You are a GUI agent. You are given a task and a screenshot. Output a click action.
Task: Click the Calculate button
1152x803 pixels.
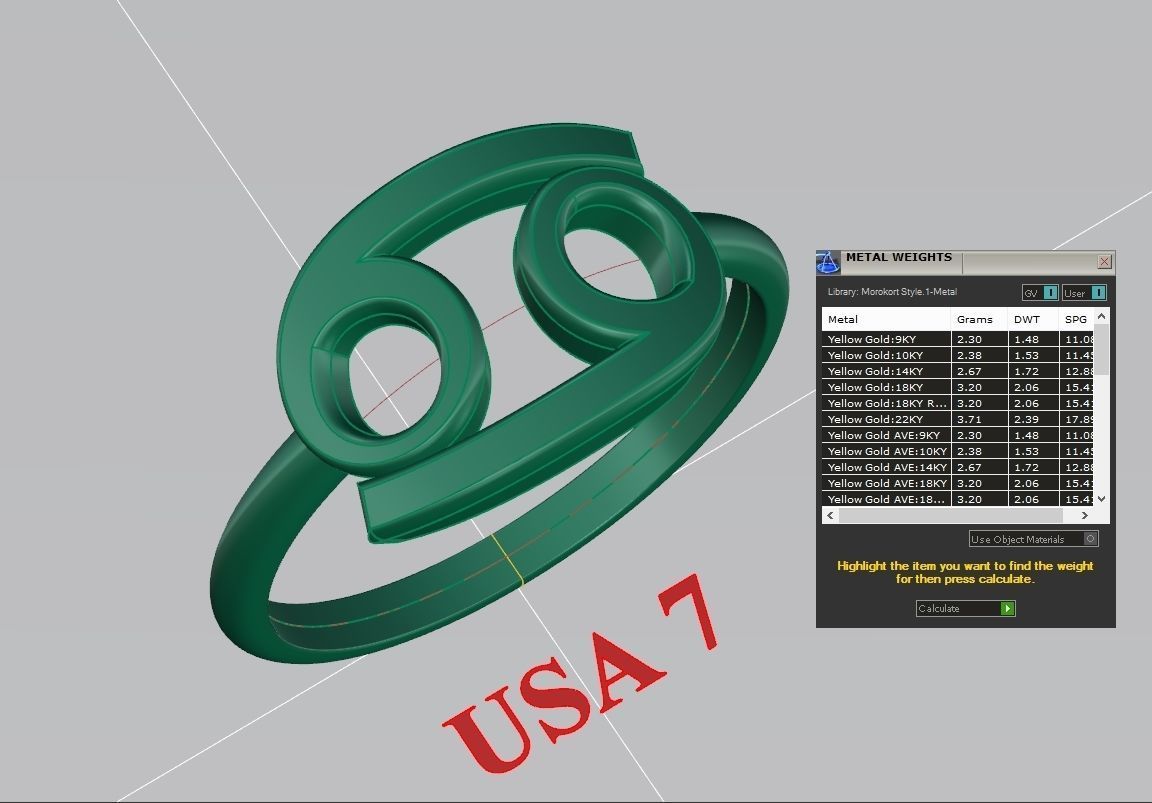coord(965,608)
